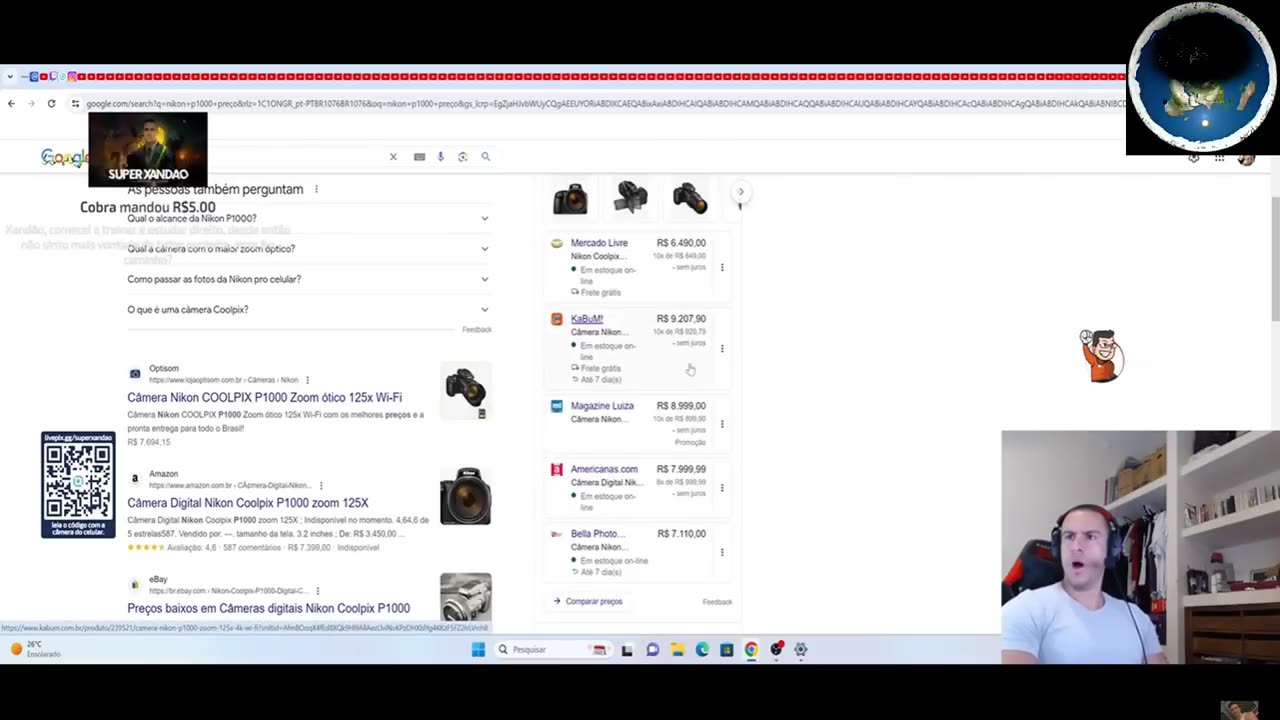The width and height of the screenshot is (1280, 720).
Task: Open KaBuM! seller link
Action: point(587,319)
